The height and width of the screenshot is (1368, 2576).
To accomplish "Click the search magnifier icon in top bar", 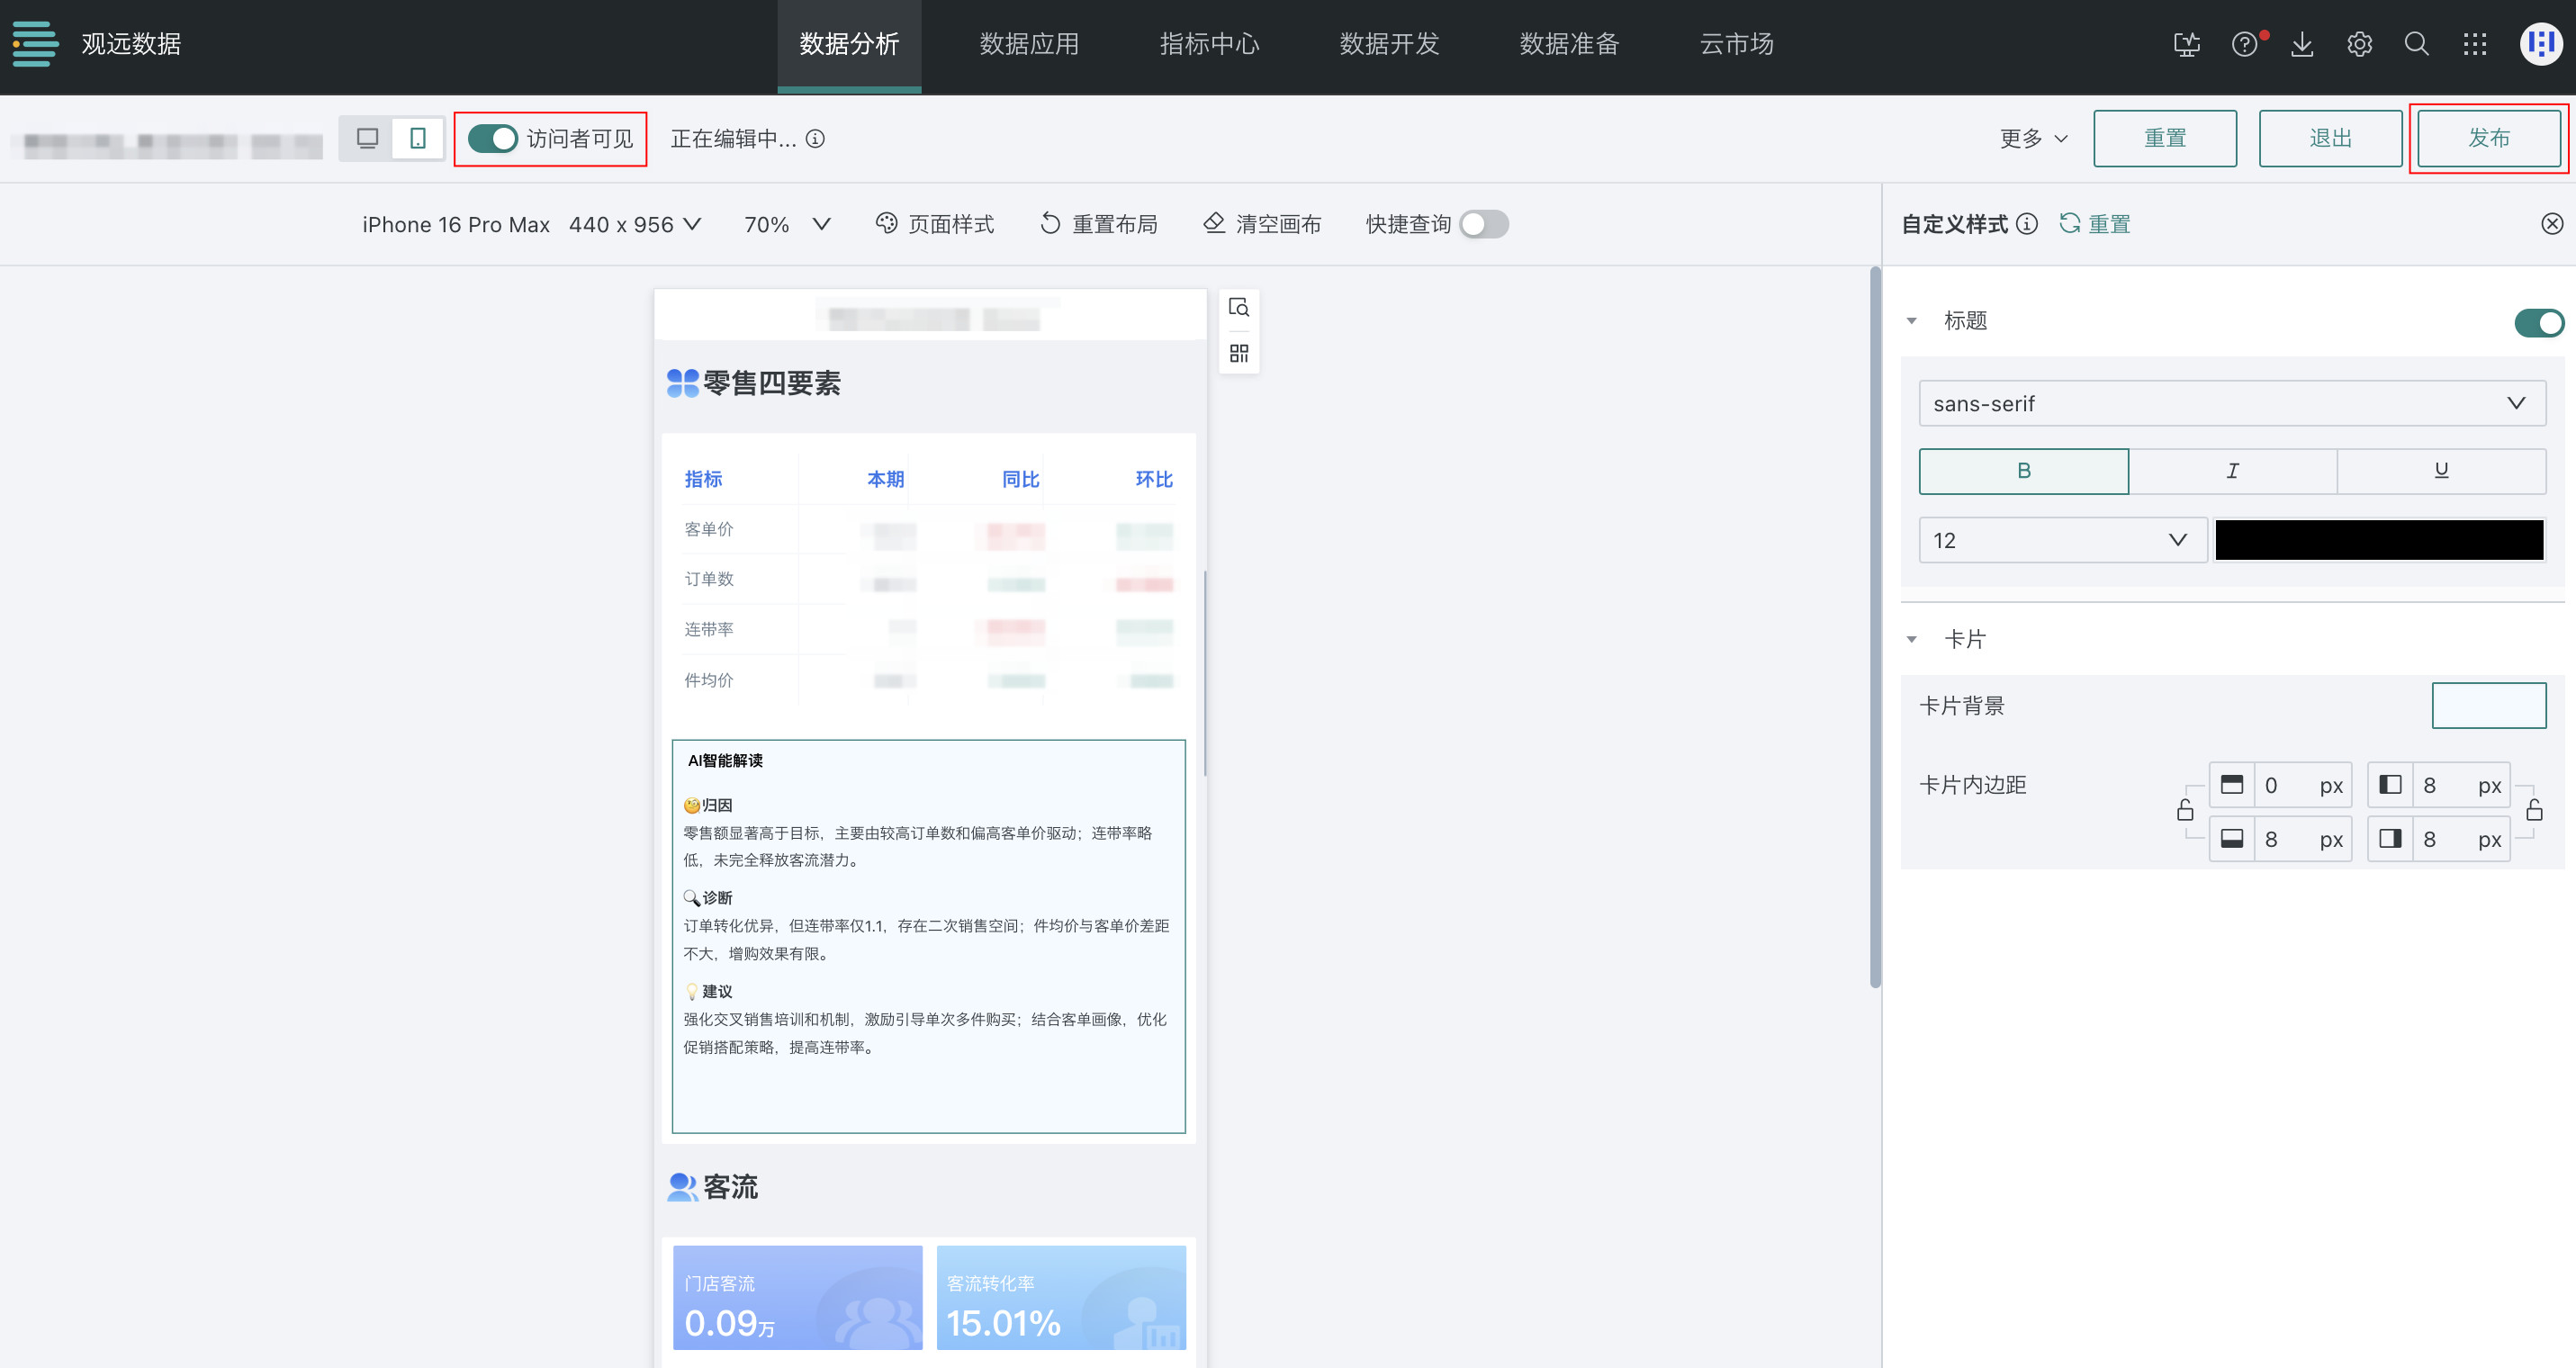I will pyautogui.click(x=2417, y=44).
